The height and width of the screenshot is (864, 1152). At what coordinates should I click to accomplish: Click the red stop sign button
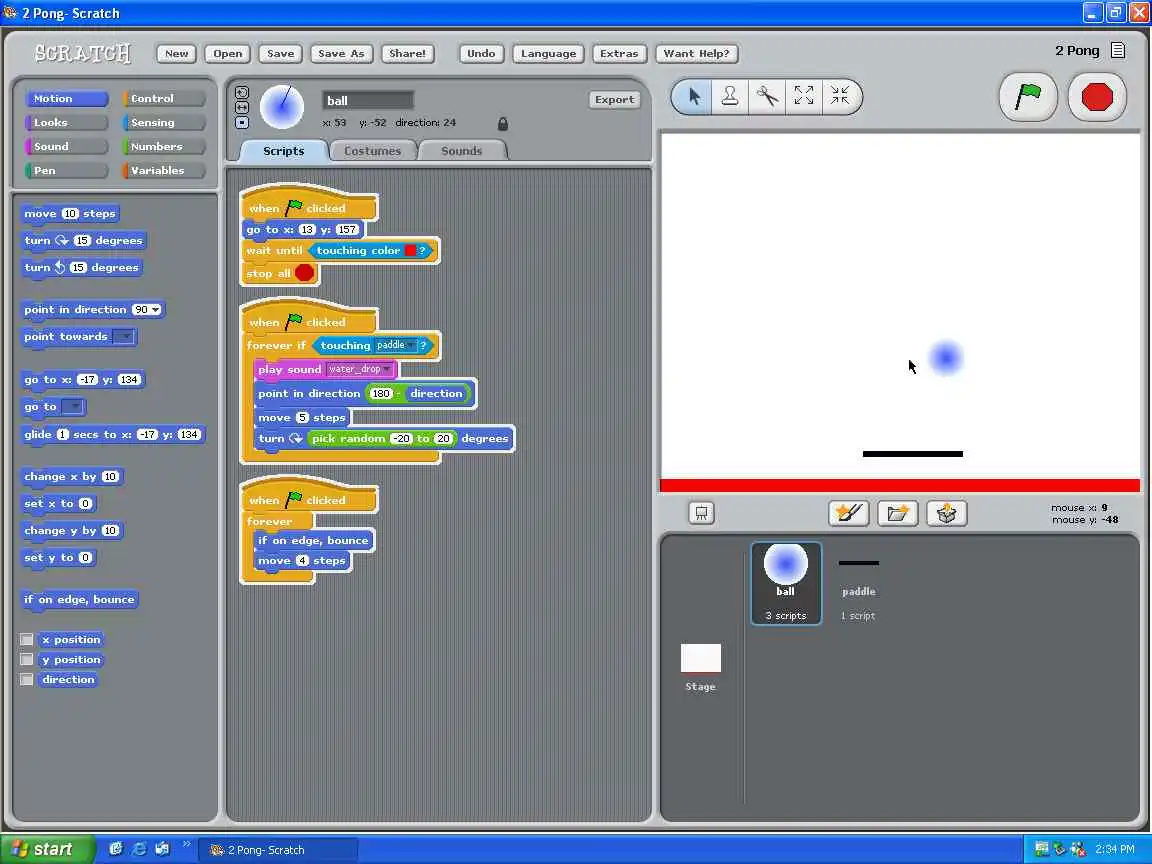coord(1097,96)
